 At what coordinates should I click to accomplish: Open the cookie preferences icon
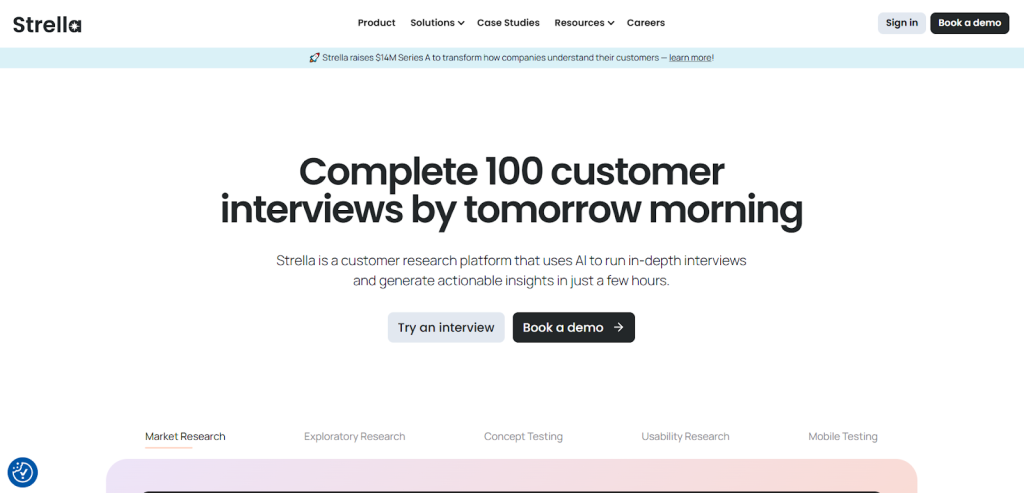coord(22,472)
